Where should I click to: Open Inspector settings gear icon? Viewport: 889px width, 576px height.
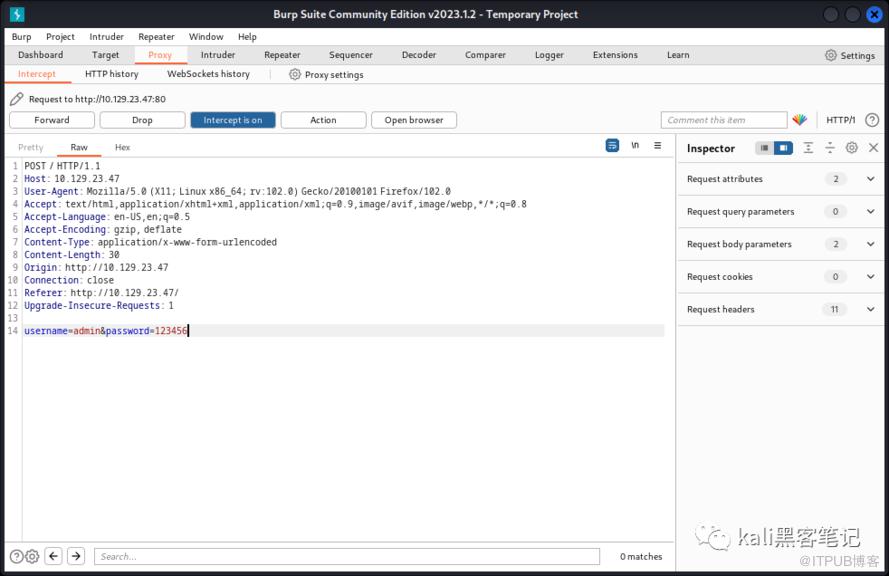[852, 148]
